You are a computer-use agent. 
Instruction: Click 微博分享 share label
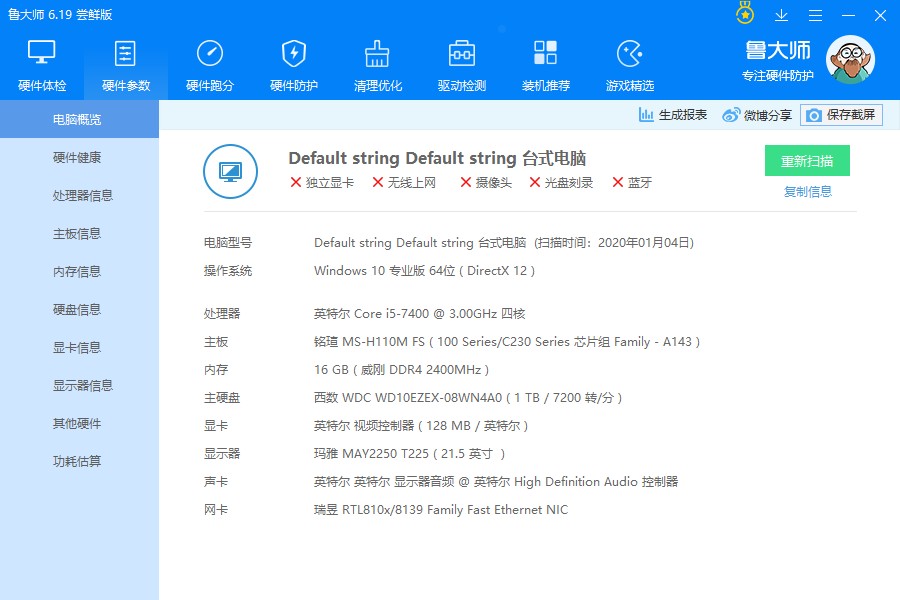tap(767, 115)
